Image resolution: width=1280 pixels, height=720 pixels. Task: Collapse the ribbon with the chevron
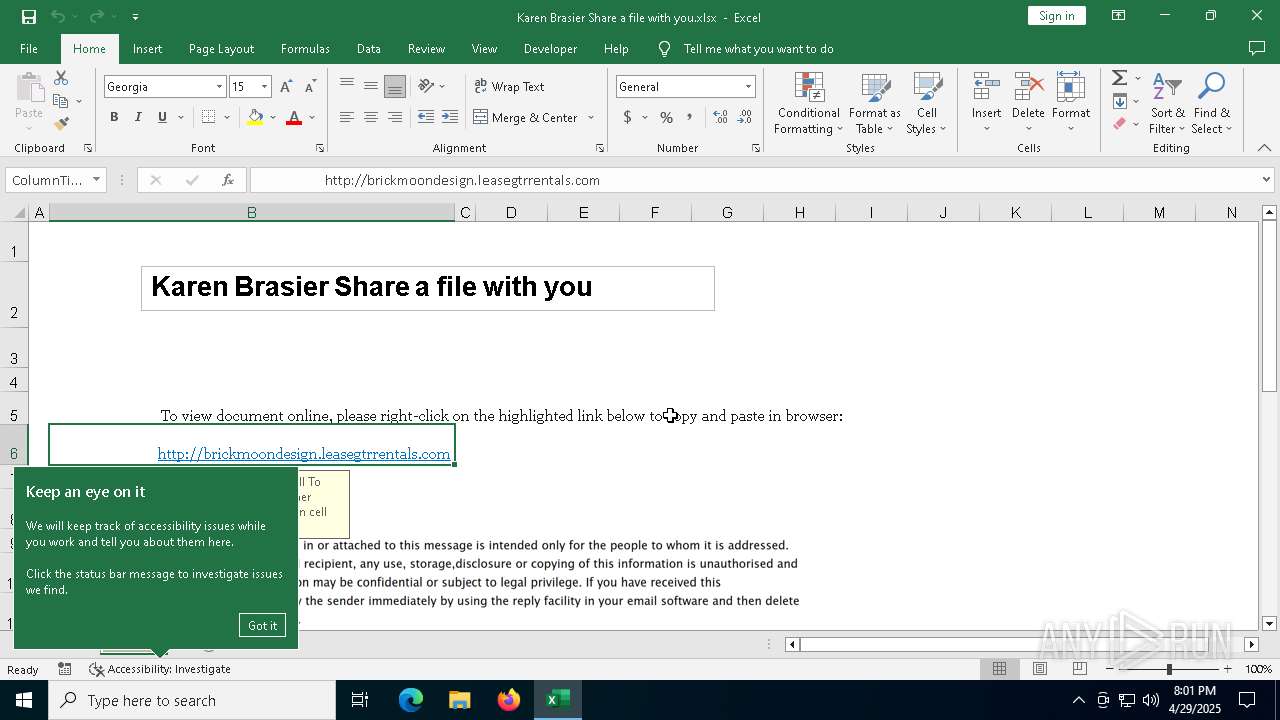coord(1264,148)
